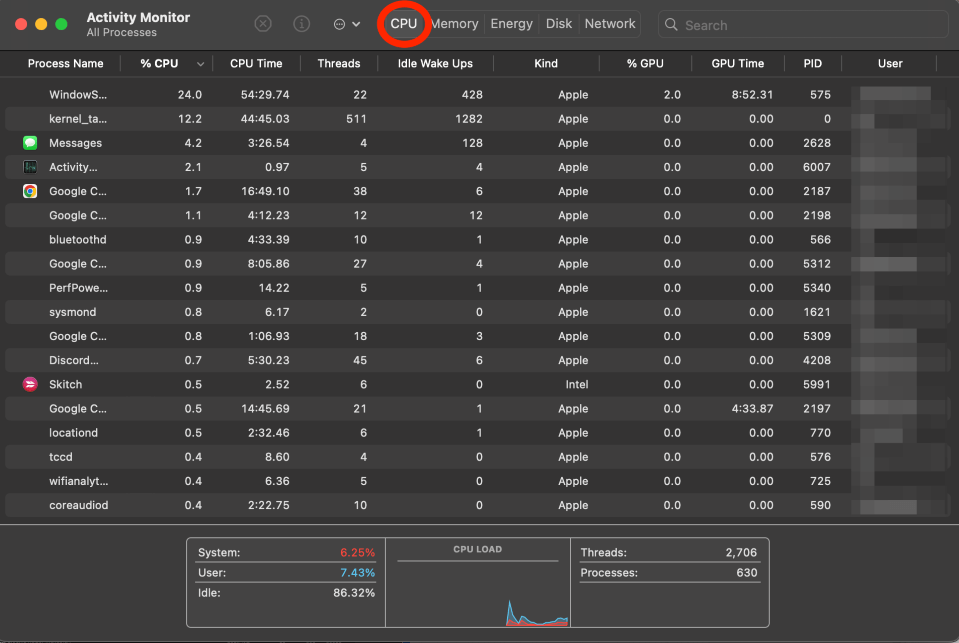Sort by CPU Time column
959x643 pixels.
256,64
